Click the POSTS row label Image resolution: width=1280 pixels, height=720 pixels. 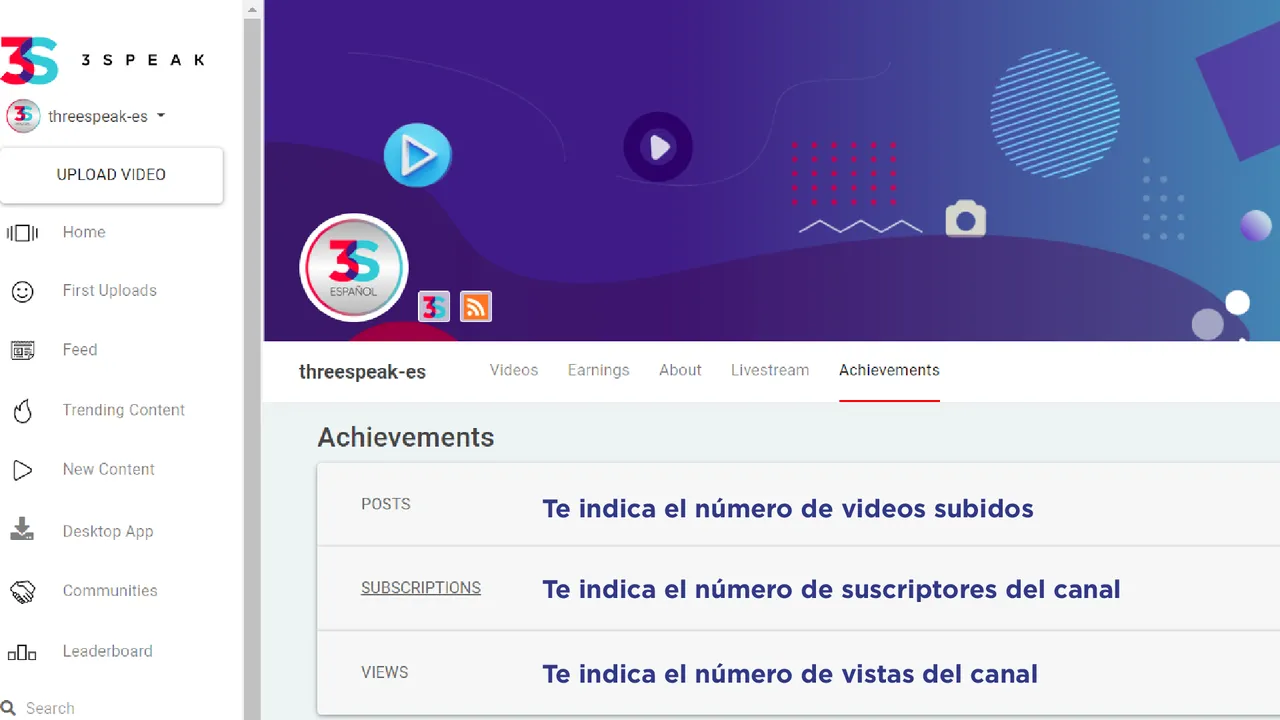pyautogui.click(x=386, y=504)
